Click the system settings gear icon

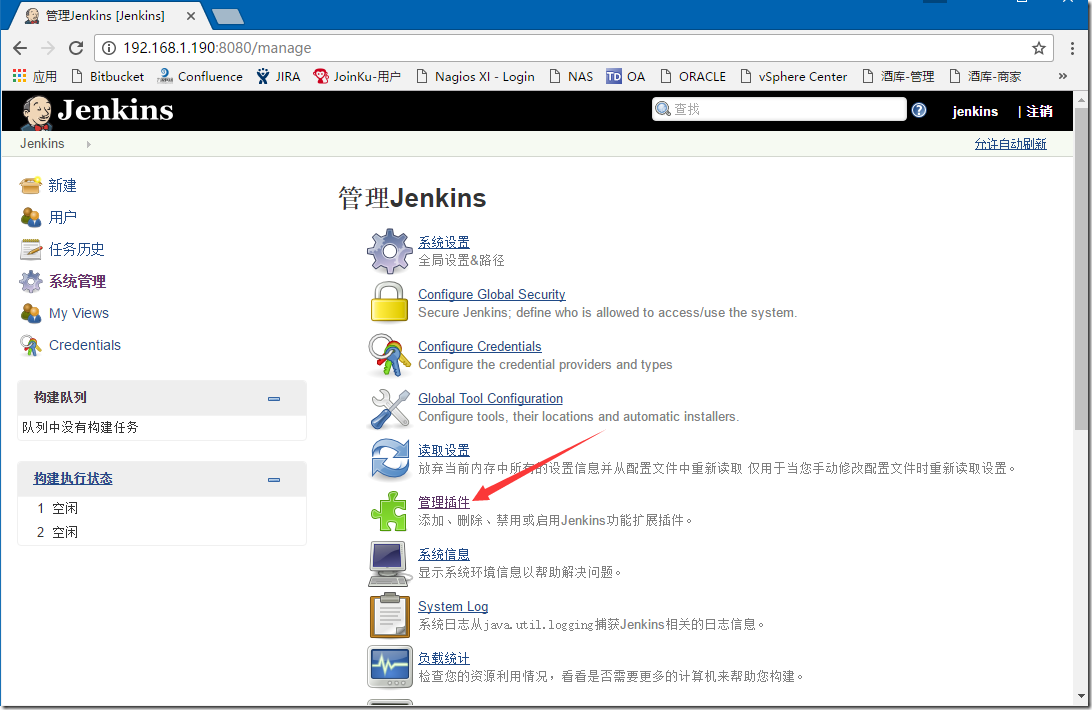390,251
